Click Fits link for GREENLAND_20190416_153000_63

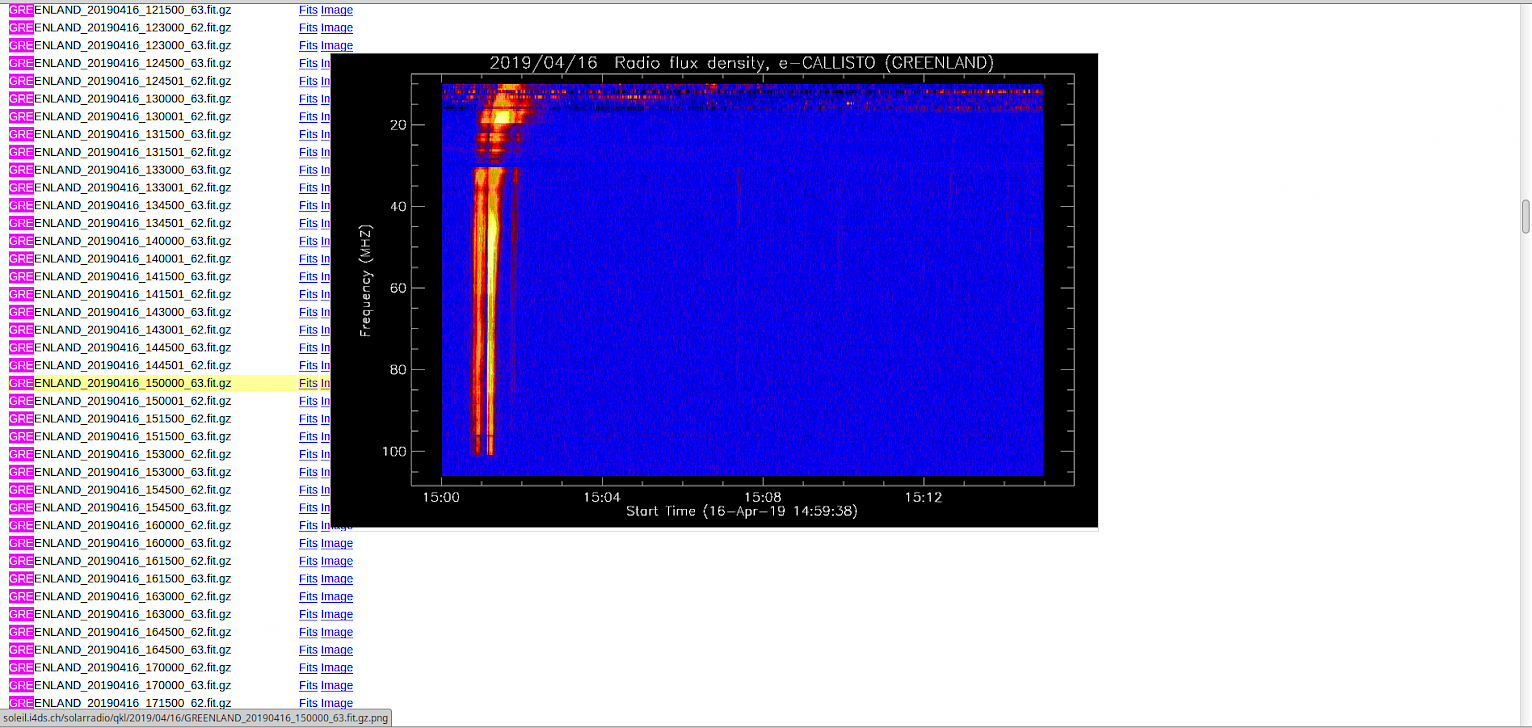click(308, 472)
